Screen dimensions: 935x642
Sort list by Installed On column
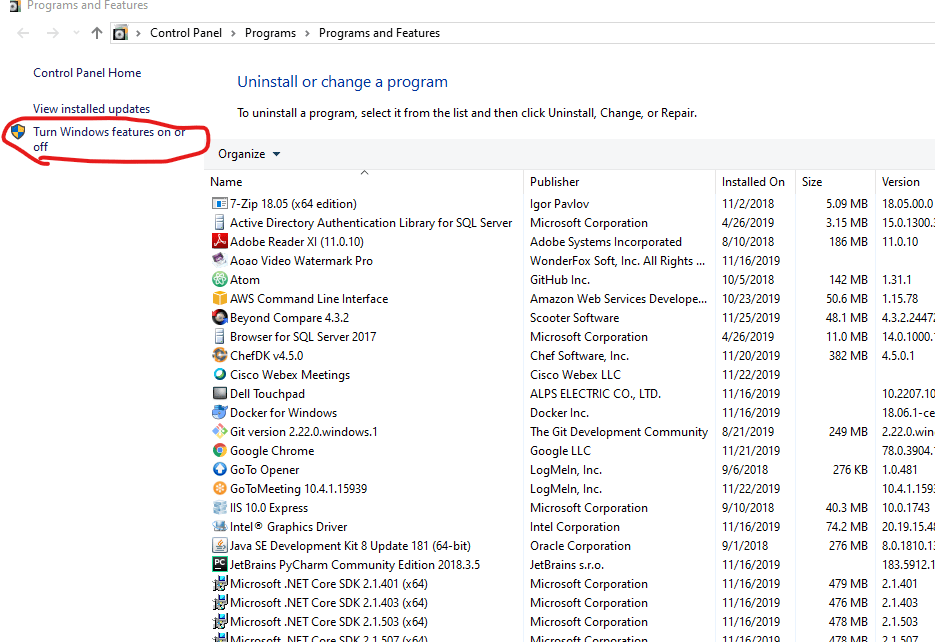point(755,182)
